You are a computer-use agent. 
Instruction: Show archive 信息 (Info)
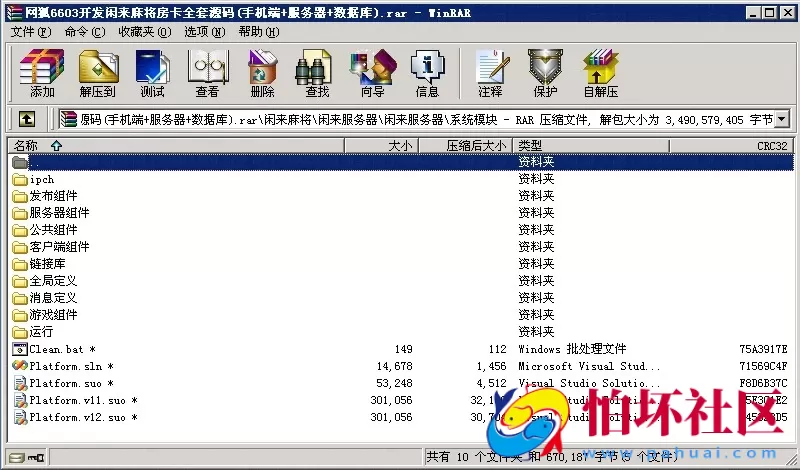427,73
